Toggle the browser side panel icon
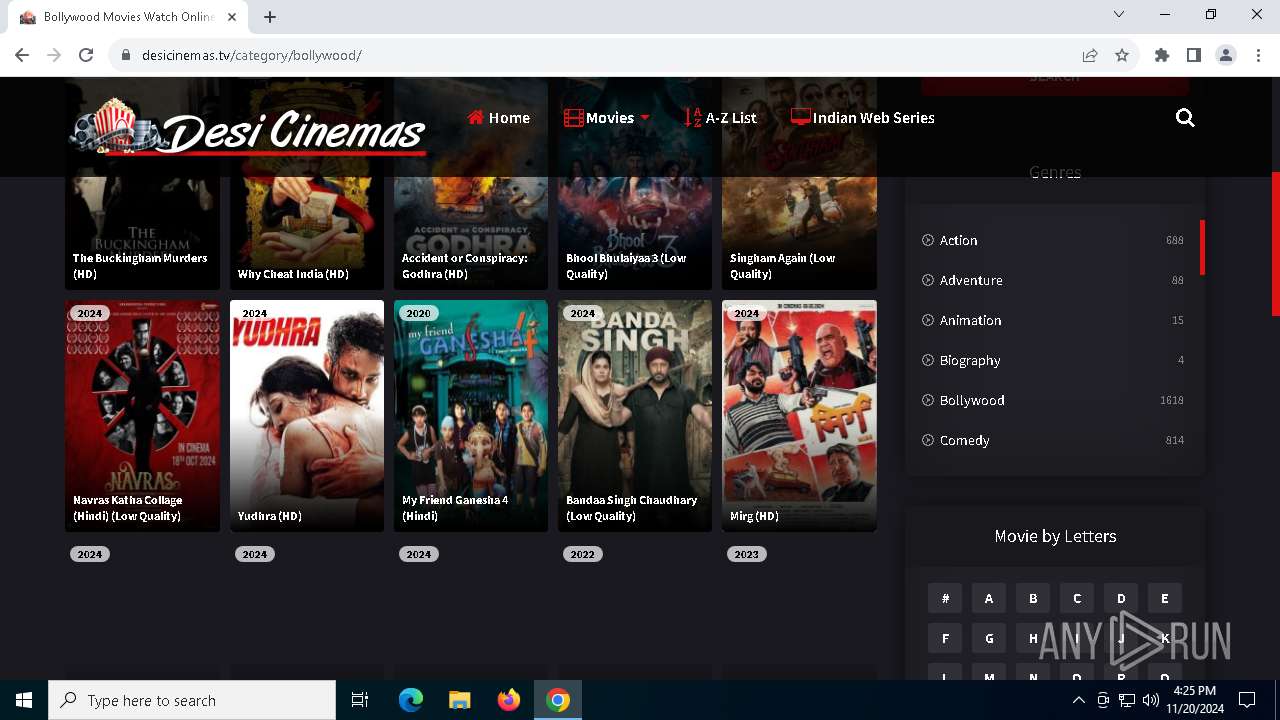Screen dimensions: 1280x720 pyautogui.click(x=1194, y=55)
